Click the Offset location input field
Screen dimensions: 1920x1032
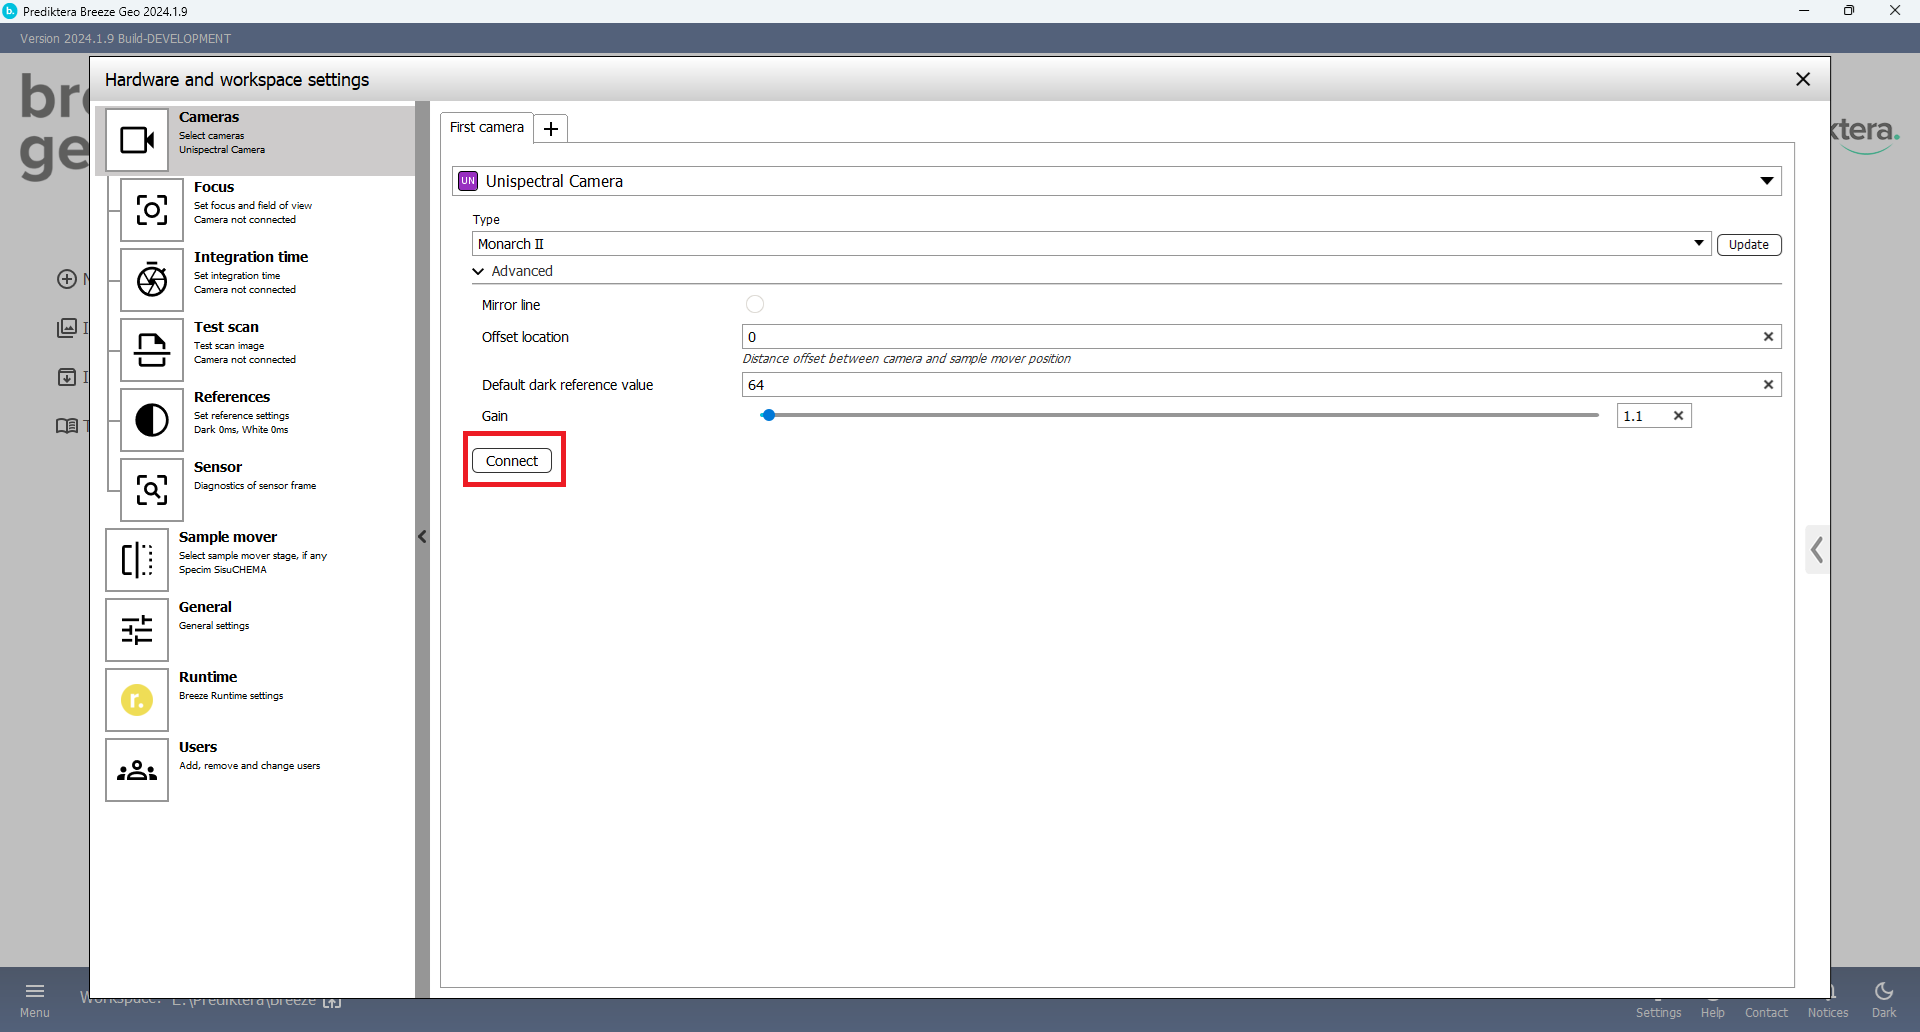pos(1250,337)
